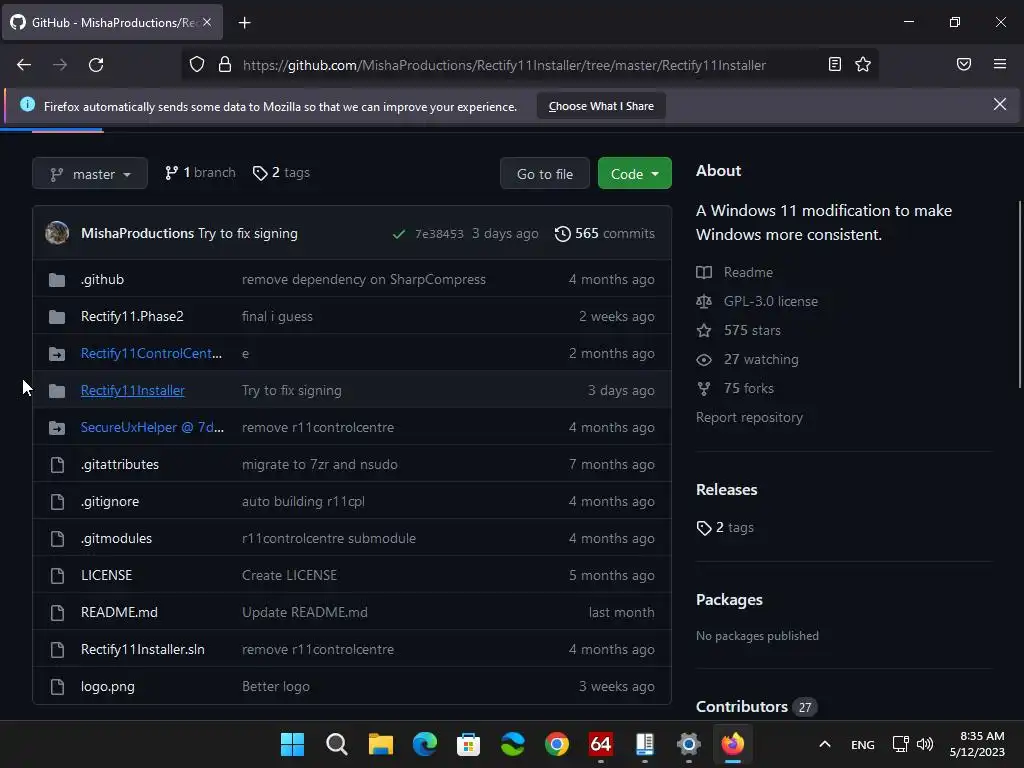Open the Rectify11Installer.sln file
The height and width of the screenshot is (768, 1024).
142,649
